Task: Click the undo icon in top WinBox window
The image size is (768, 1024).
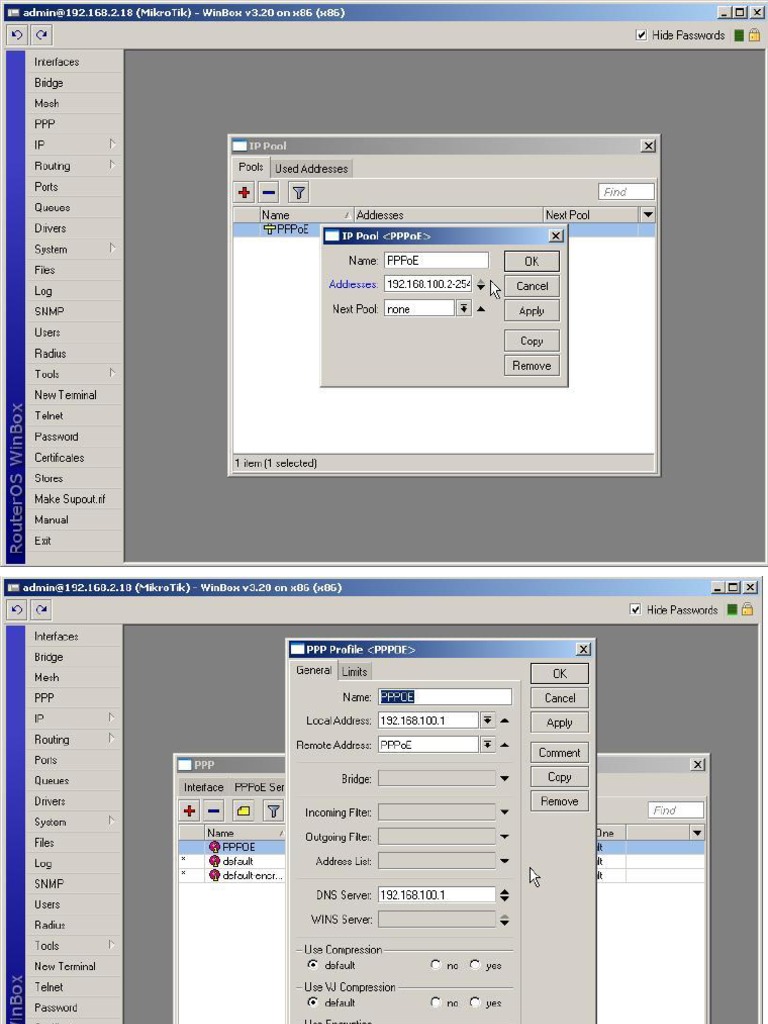Action: [18, 35]
